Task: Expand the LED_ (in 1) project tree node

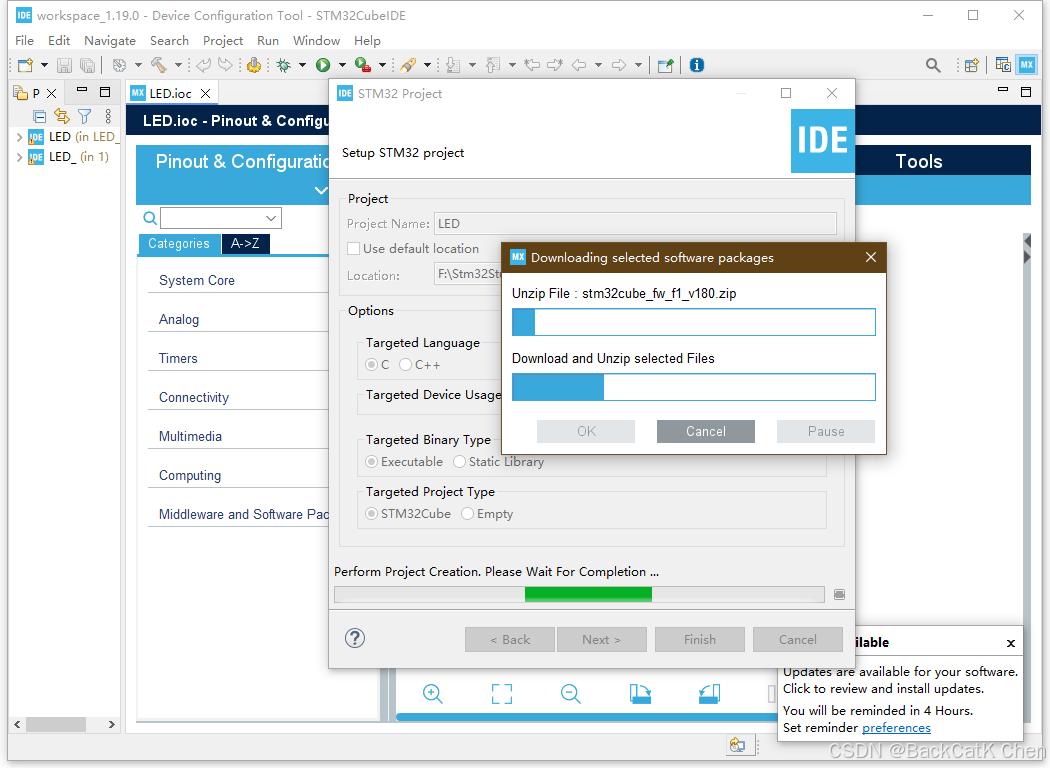Action: pos(19,157)
